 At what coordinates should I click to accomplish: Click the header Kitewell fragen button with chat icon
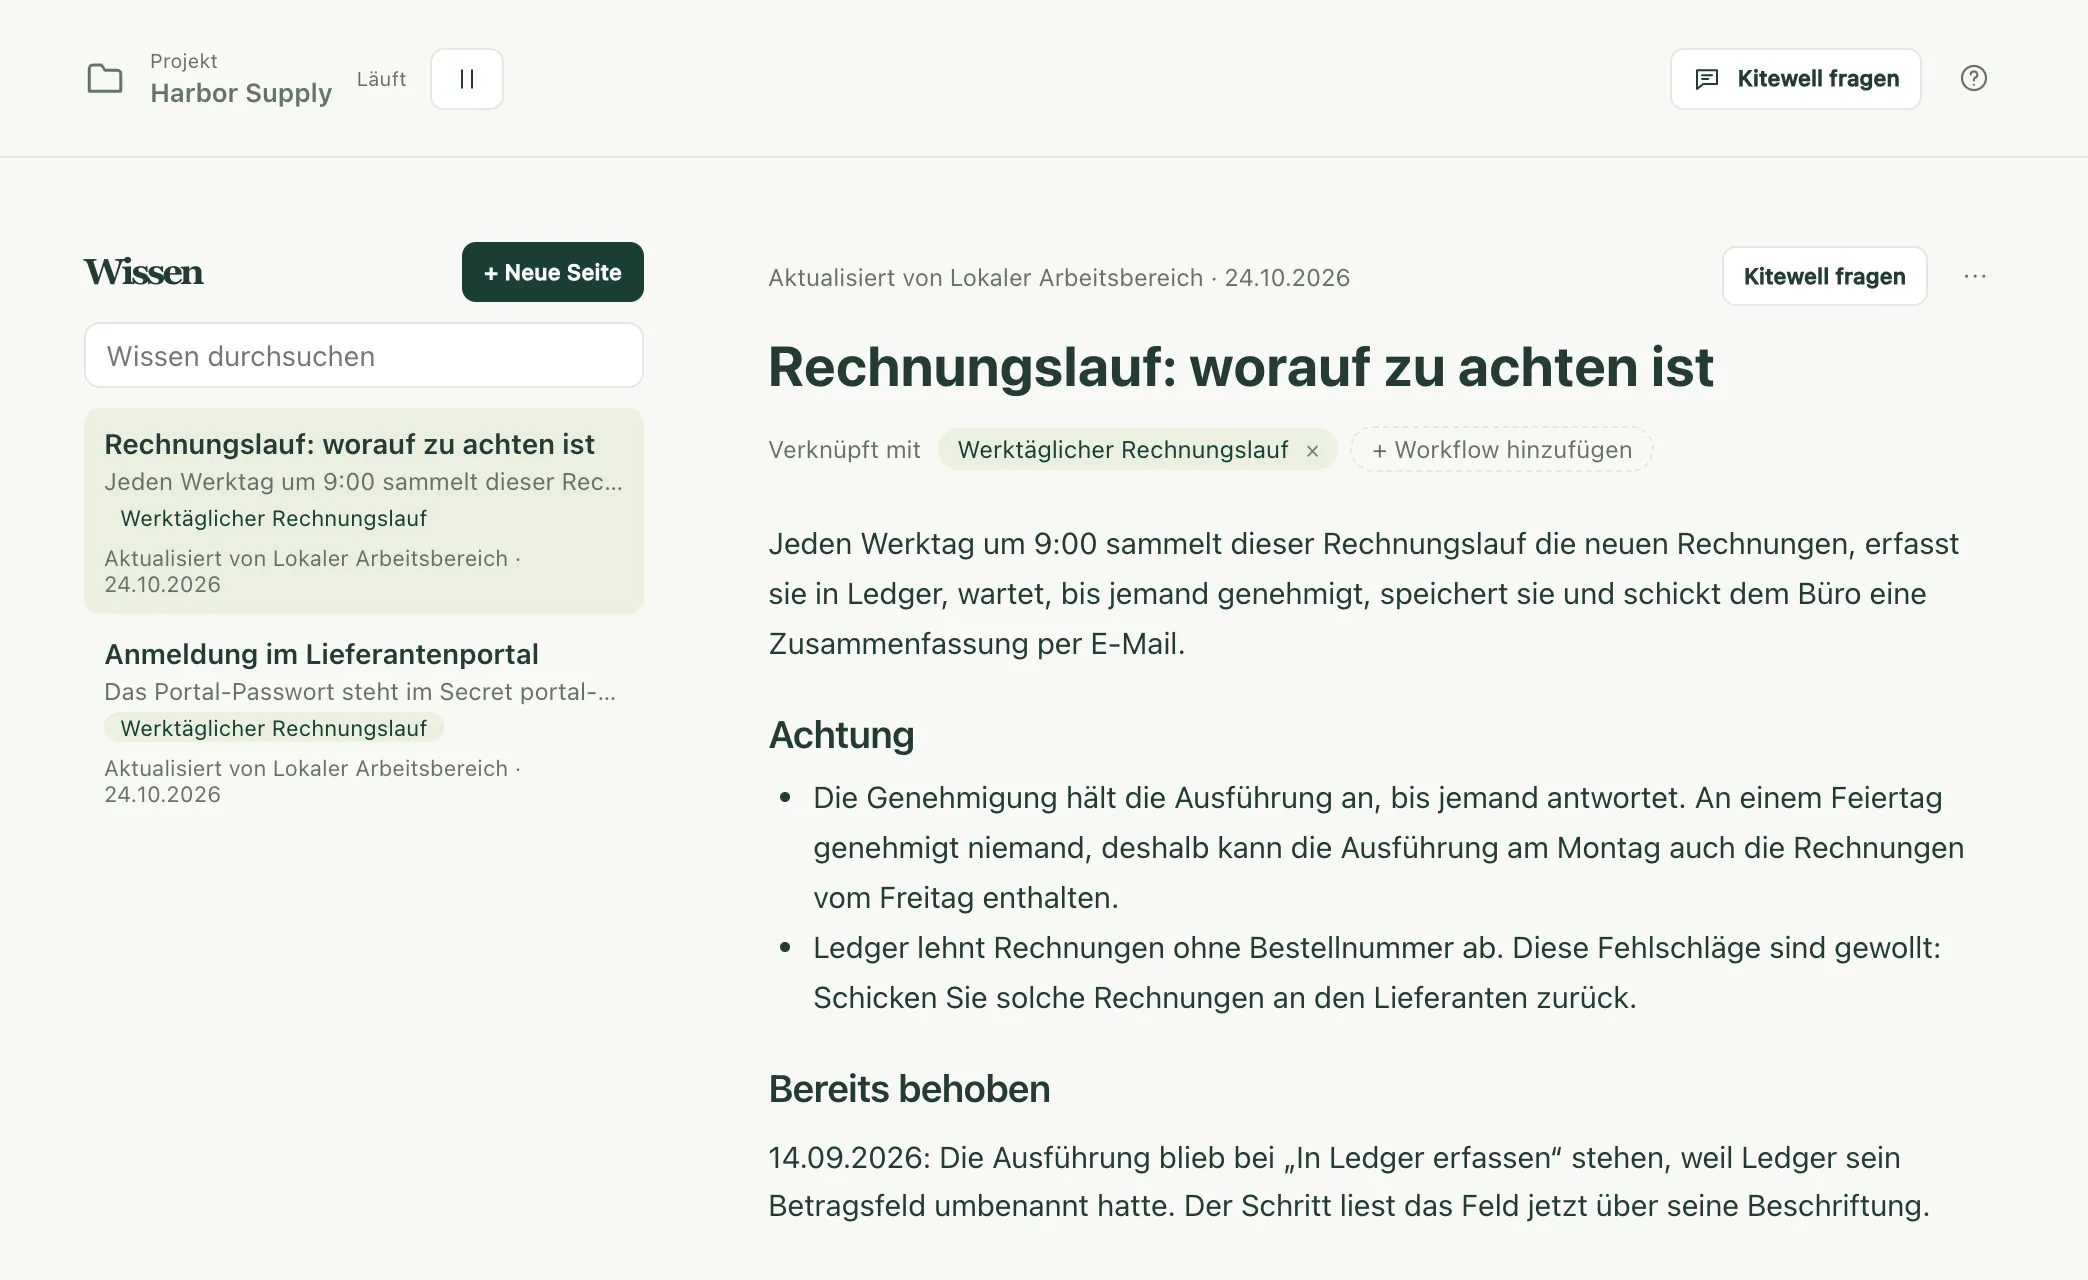1795,79
